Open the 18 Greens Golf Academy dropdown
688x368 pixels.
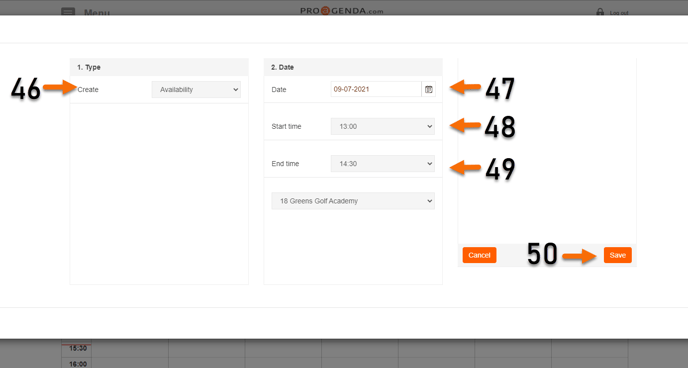point(353,201)
